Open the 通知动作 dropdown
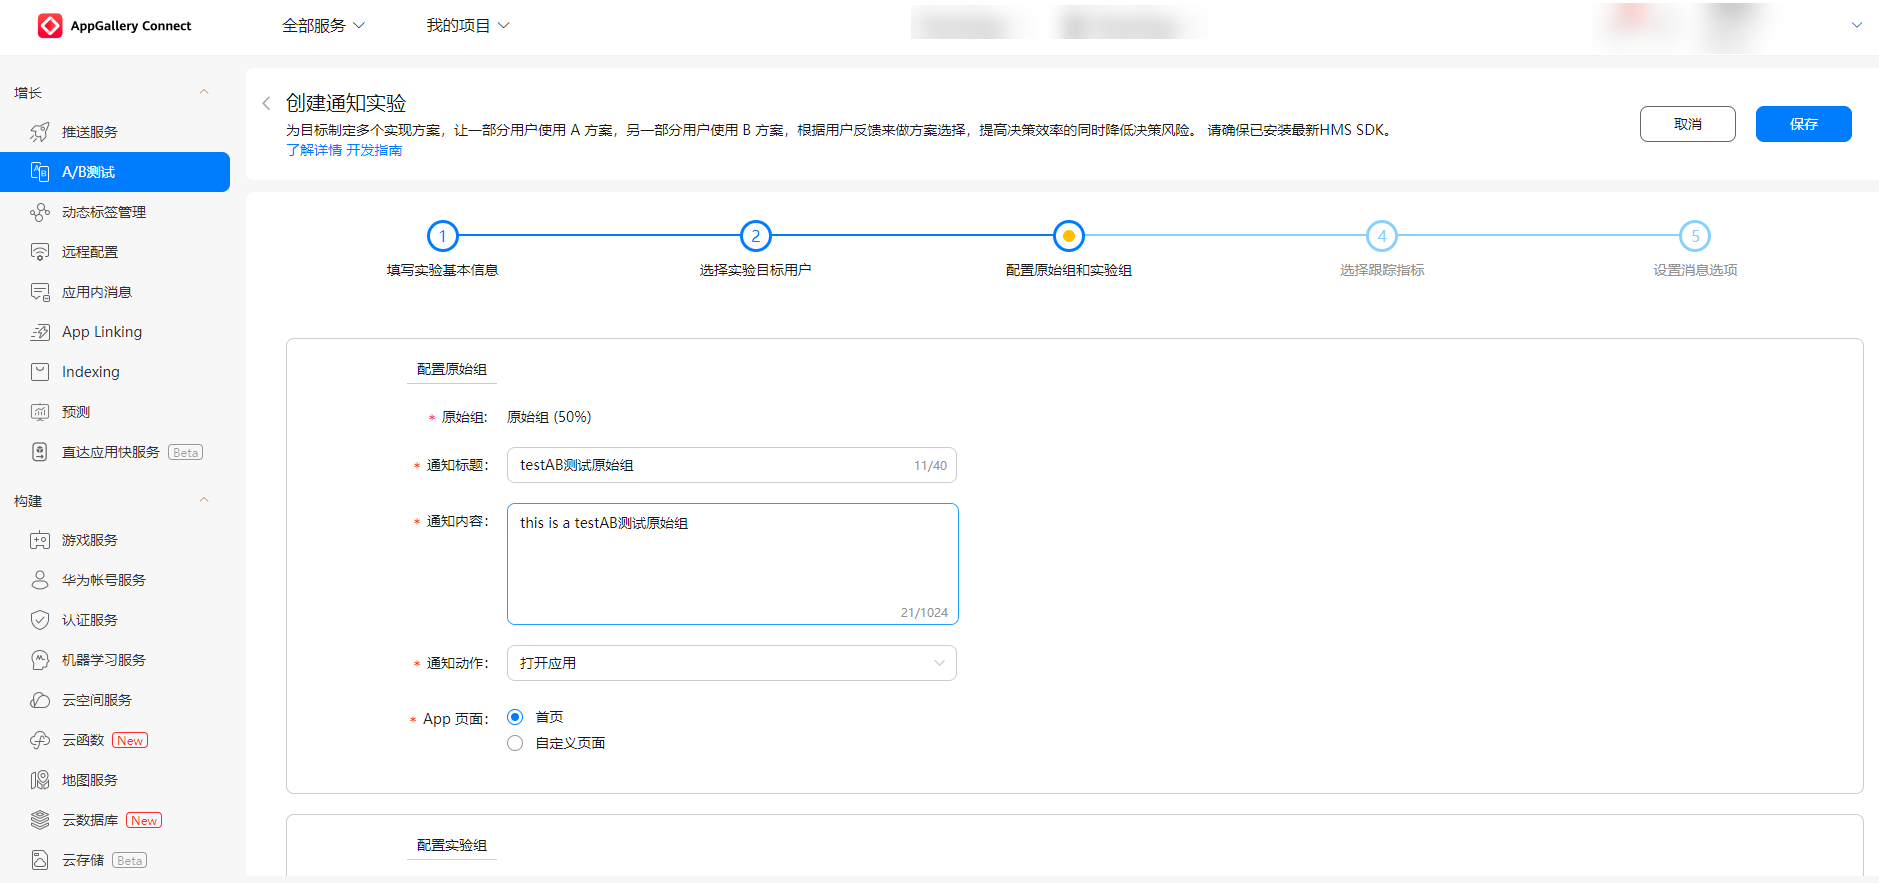Screen dimensions: 1879x883 click(x=731, y=663)
